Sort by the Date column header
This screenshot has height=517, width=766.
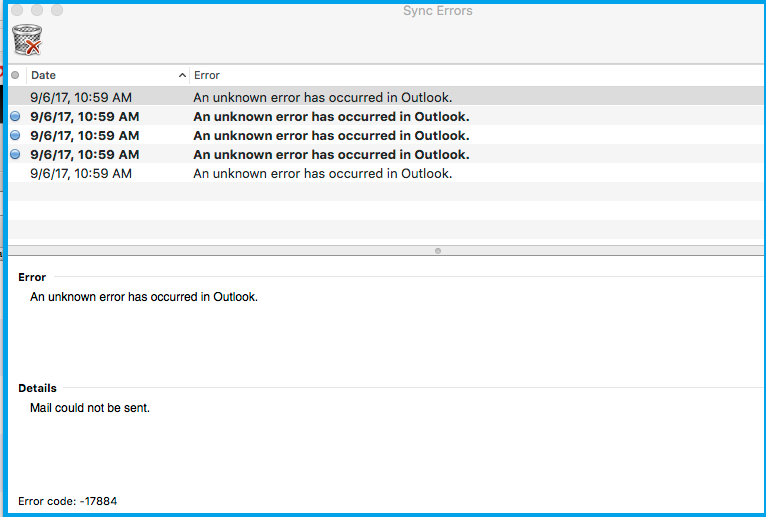click(108, 75)
